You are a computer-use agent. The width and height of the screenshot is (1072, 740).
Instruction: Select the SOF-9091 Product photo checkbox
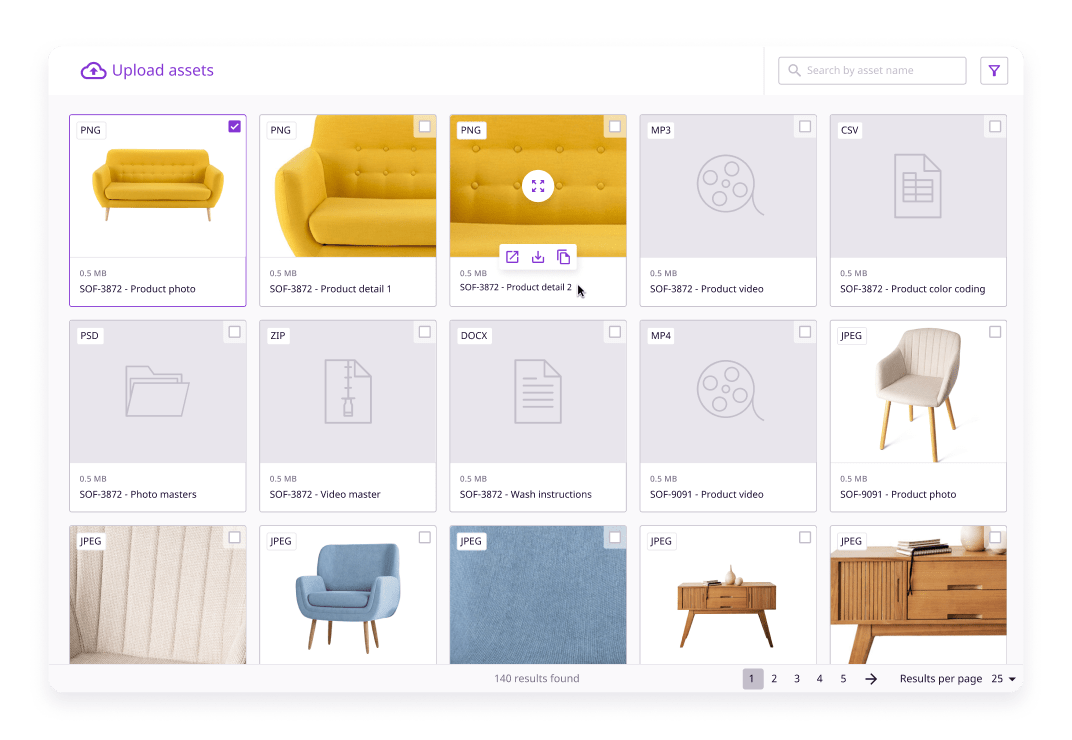995,332
